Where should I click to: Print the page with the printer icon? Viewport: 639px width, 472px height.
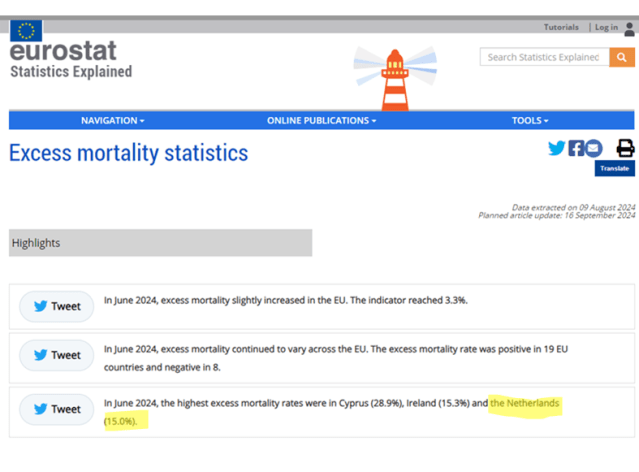[625, 148]
